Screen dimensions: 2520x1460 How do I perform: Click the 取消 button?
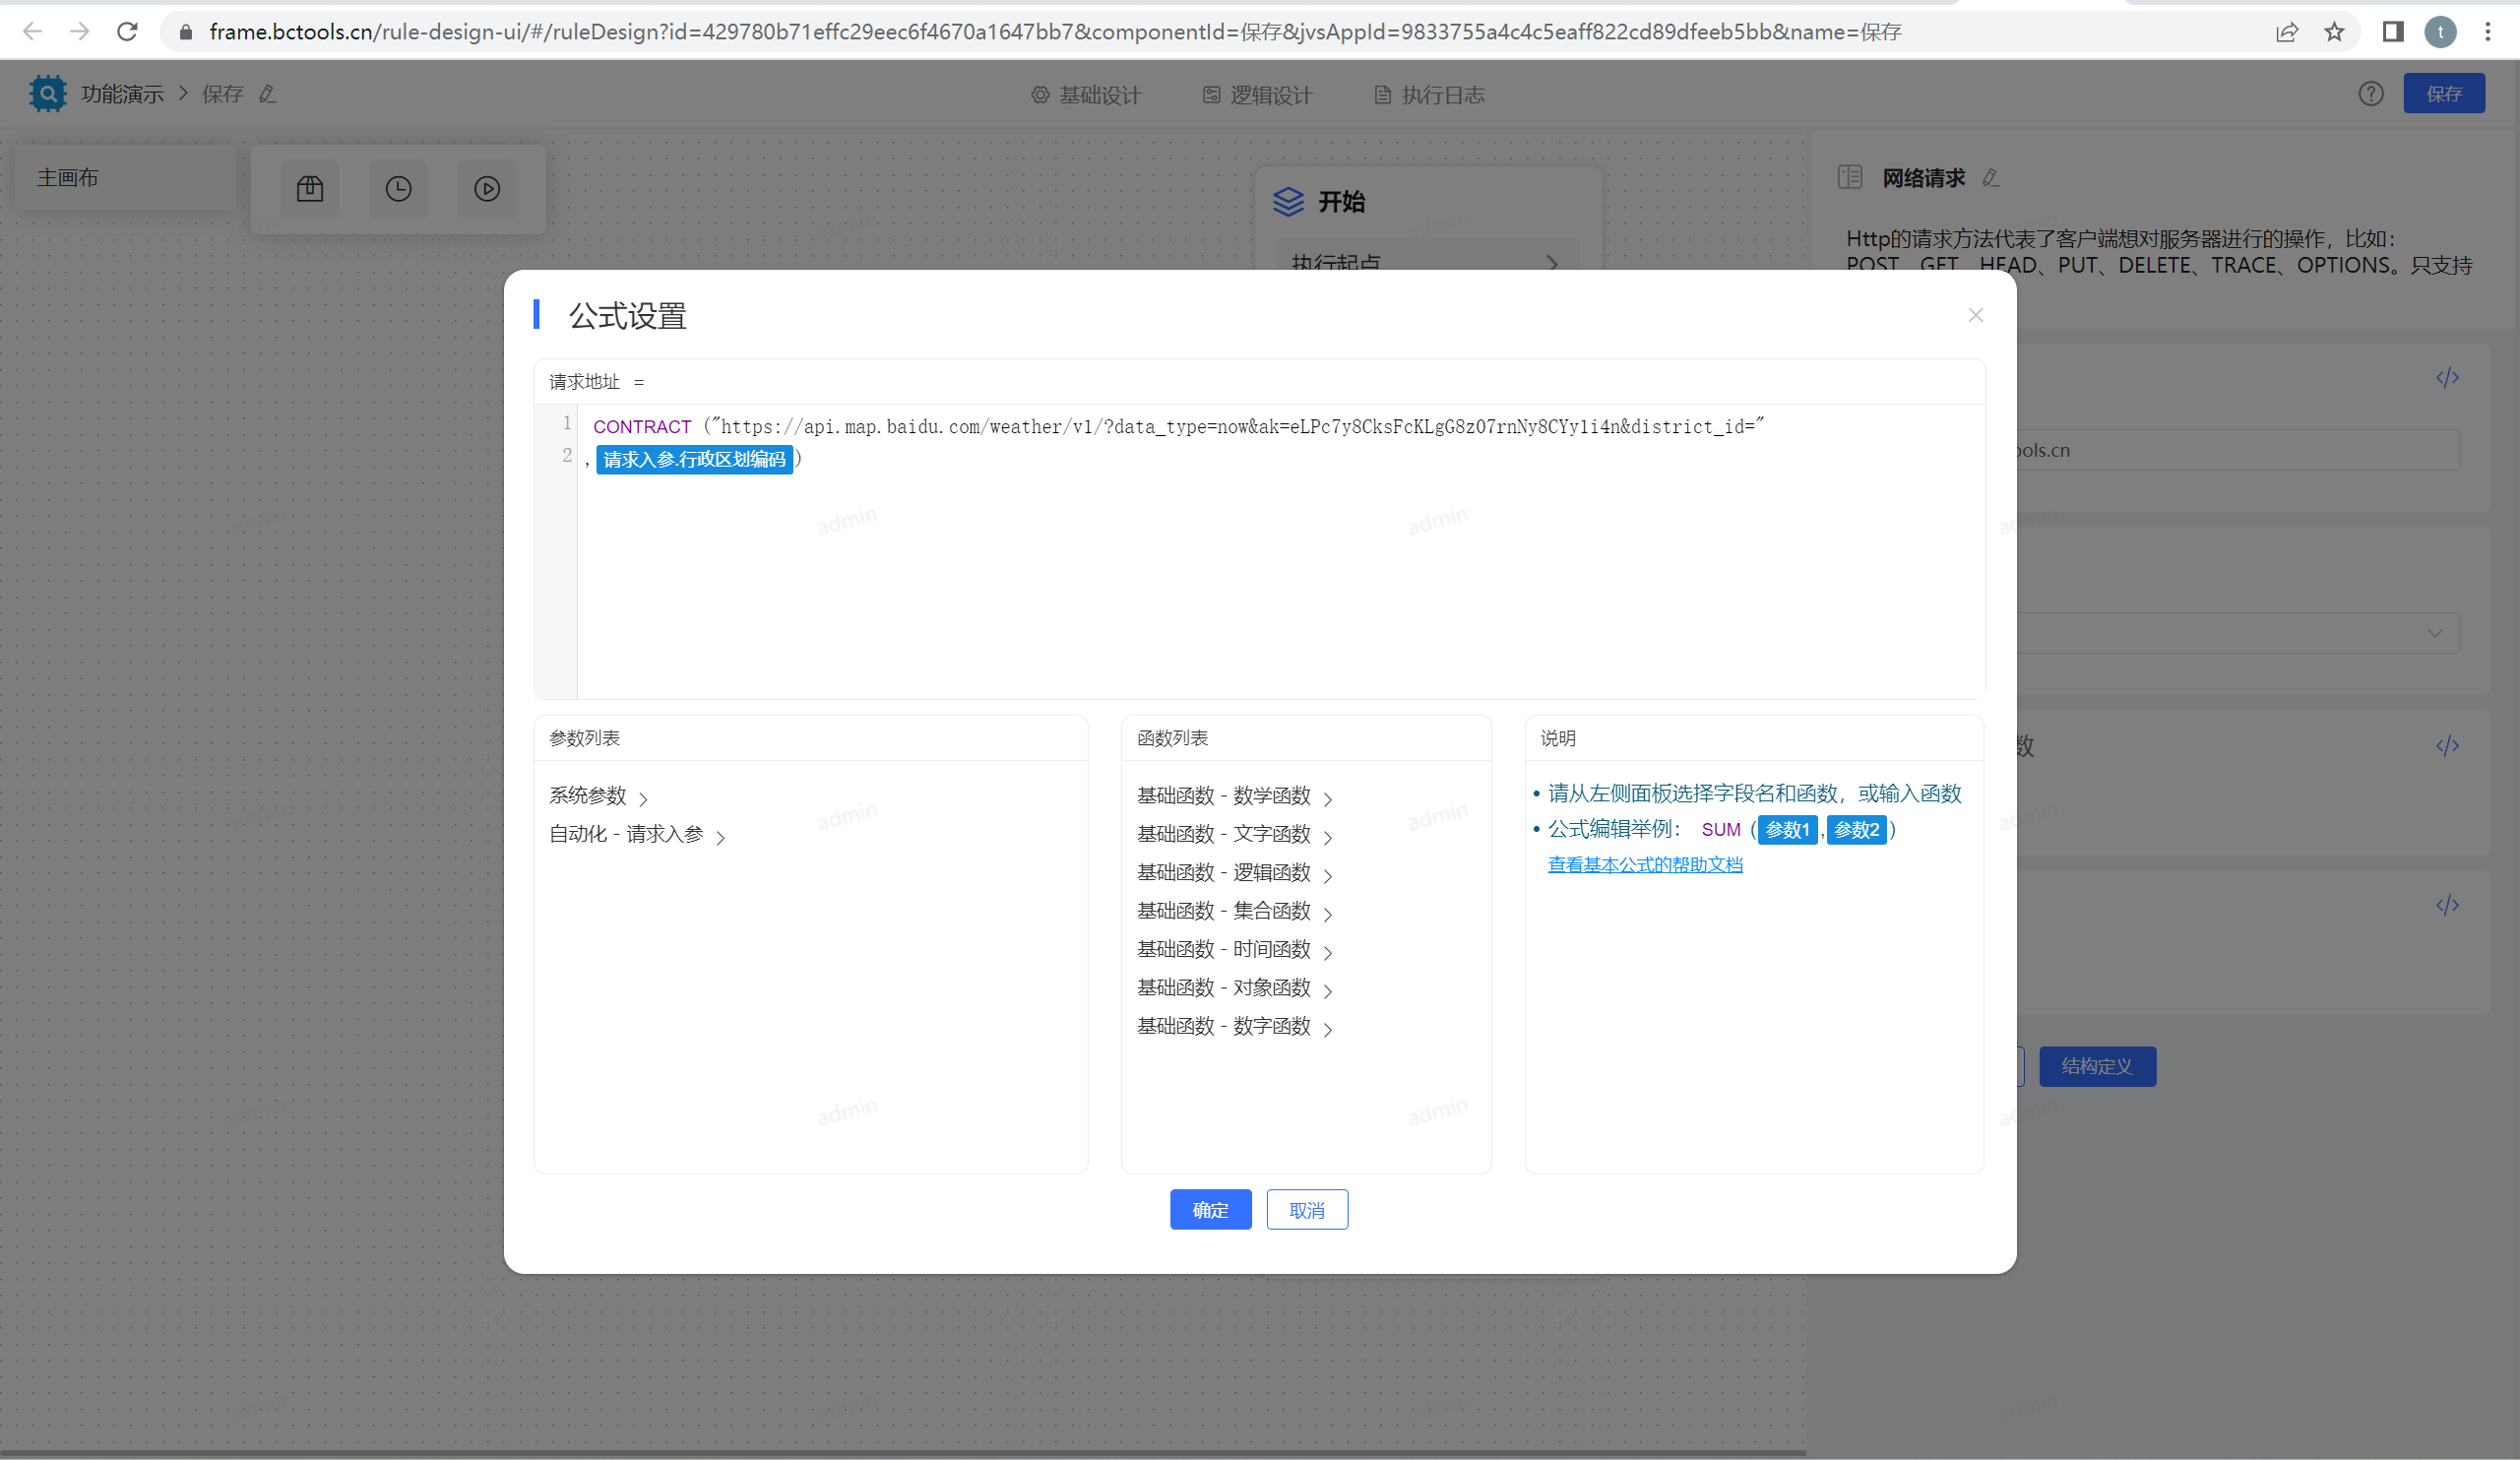click(x=1306, y=1210)
